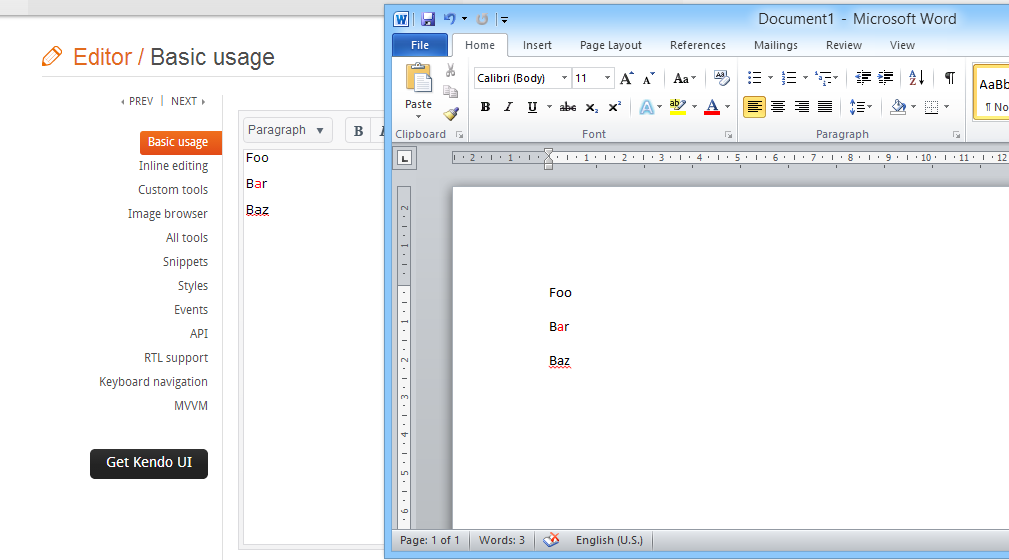The height and width of the screenshot is (560, 1009).
Task: Open the Font dialog launcher
Action: pyautogui.click(x=728, y=135)
